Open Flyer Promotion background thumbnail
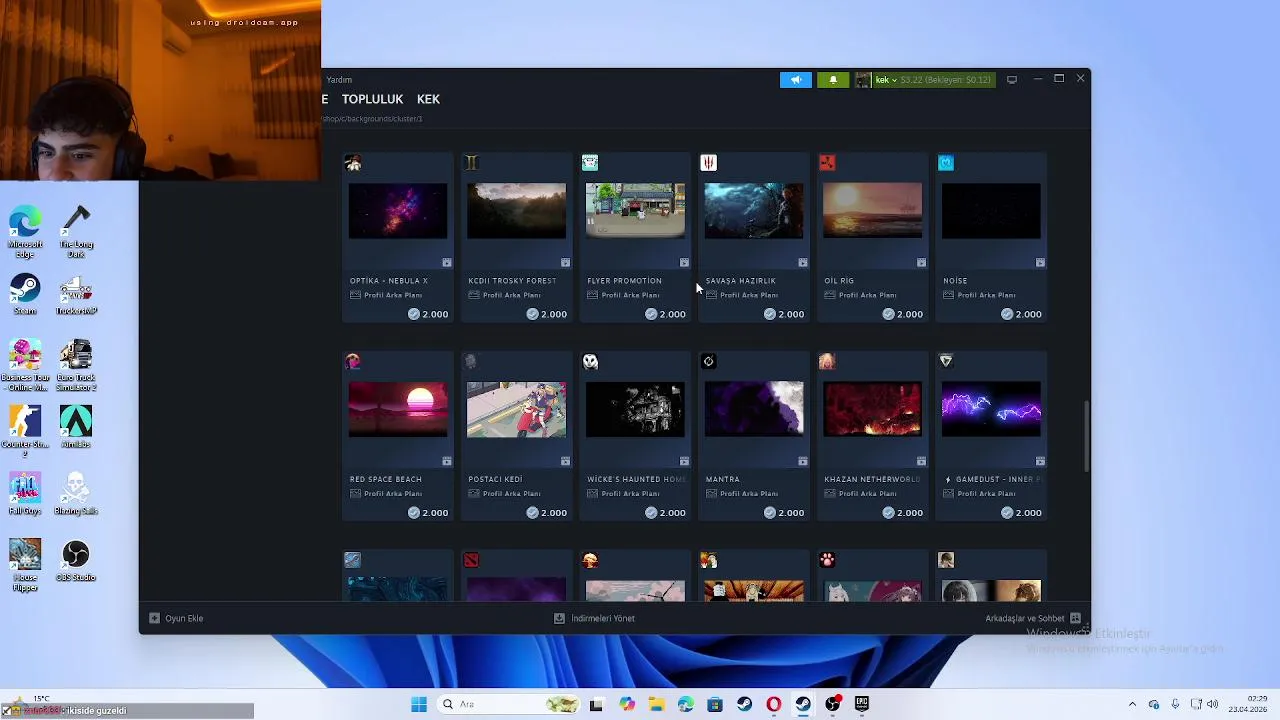Image resolution: width=1280 pixels, height=720 pixels. click(635, 211)
